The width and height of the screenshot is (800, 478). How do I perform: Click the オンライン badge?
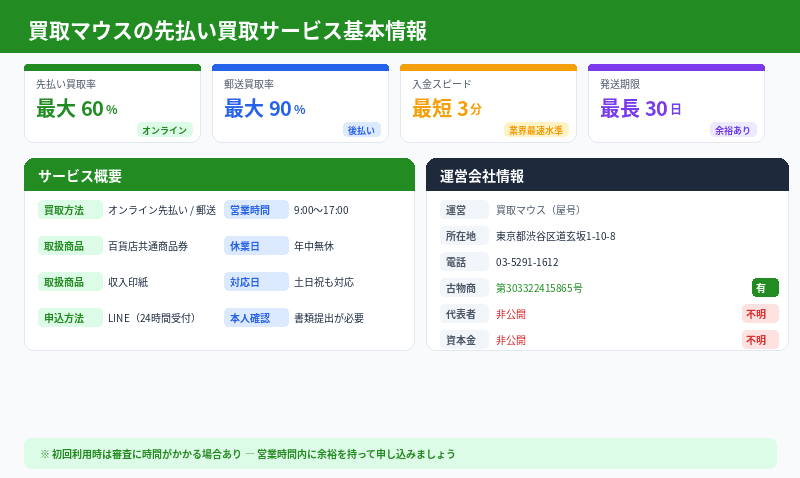click(165, 130)
